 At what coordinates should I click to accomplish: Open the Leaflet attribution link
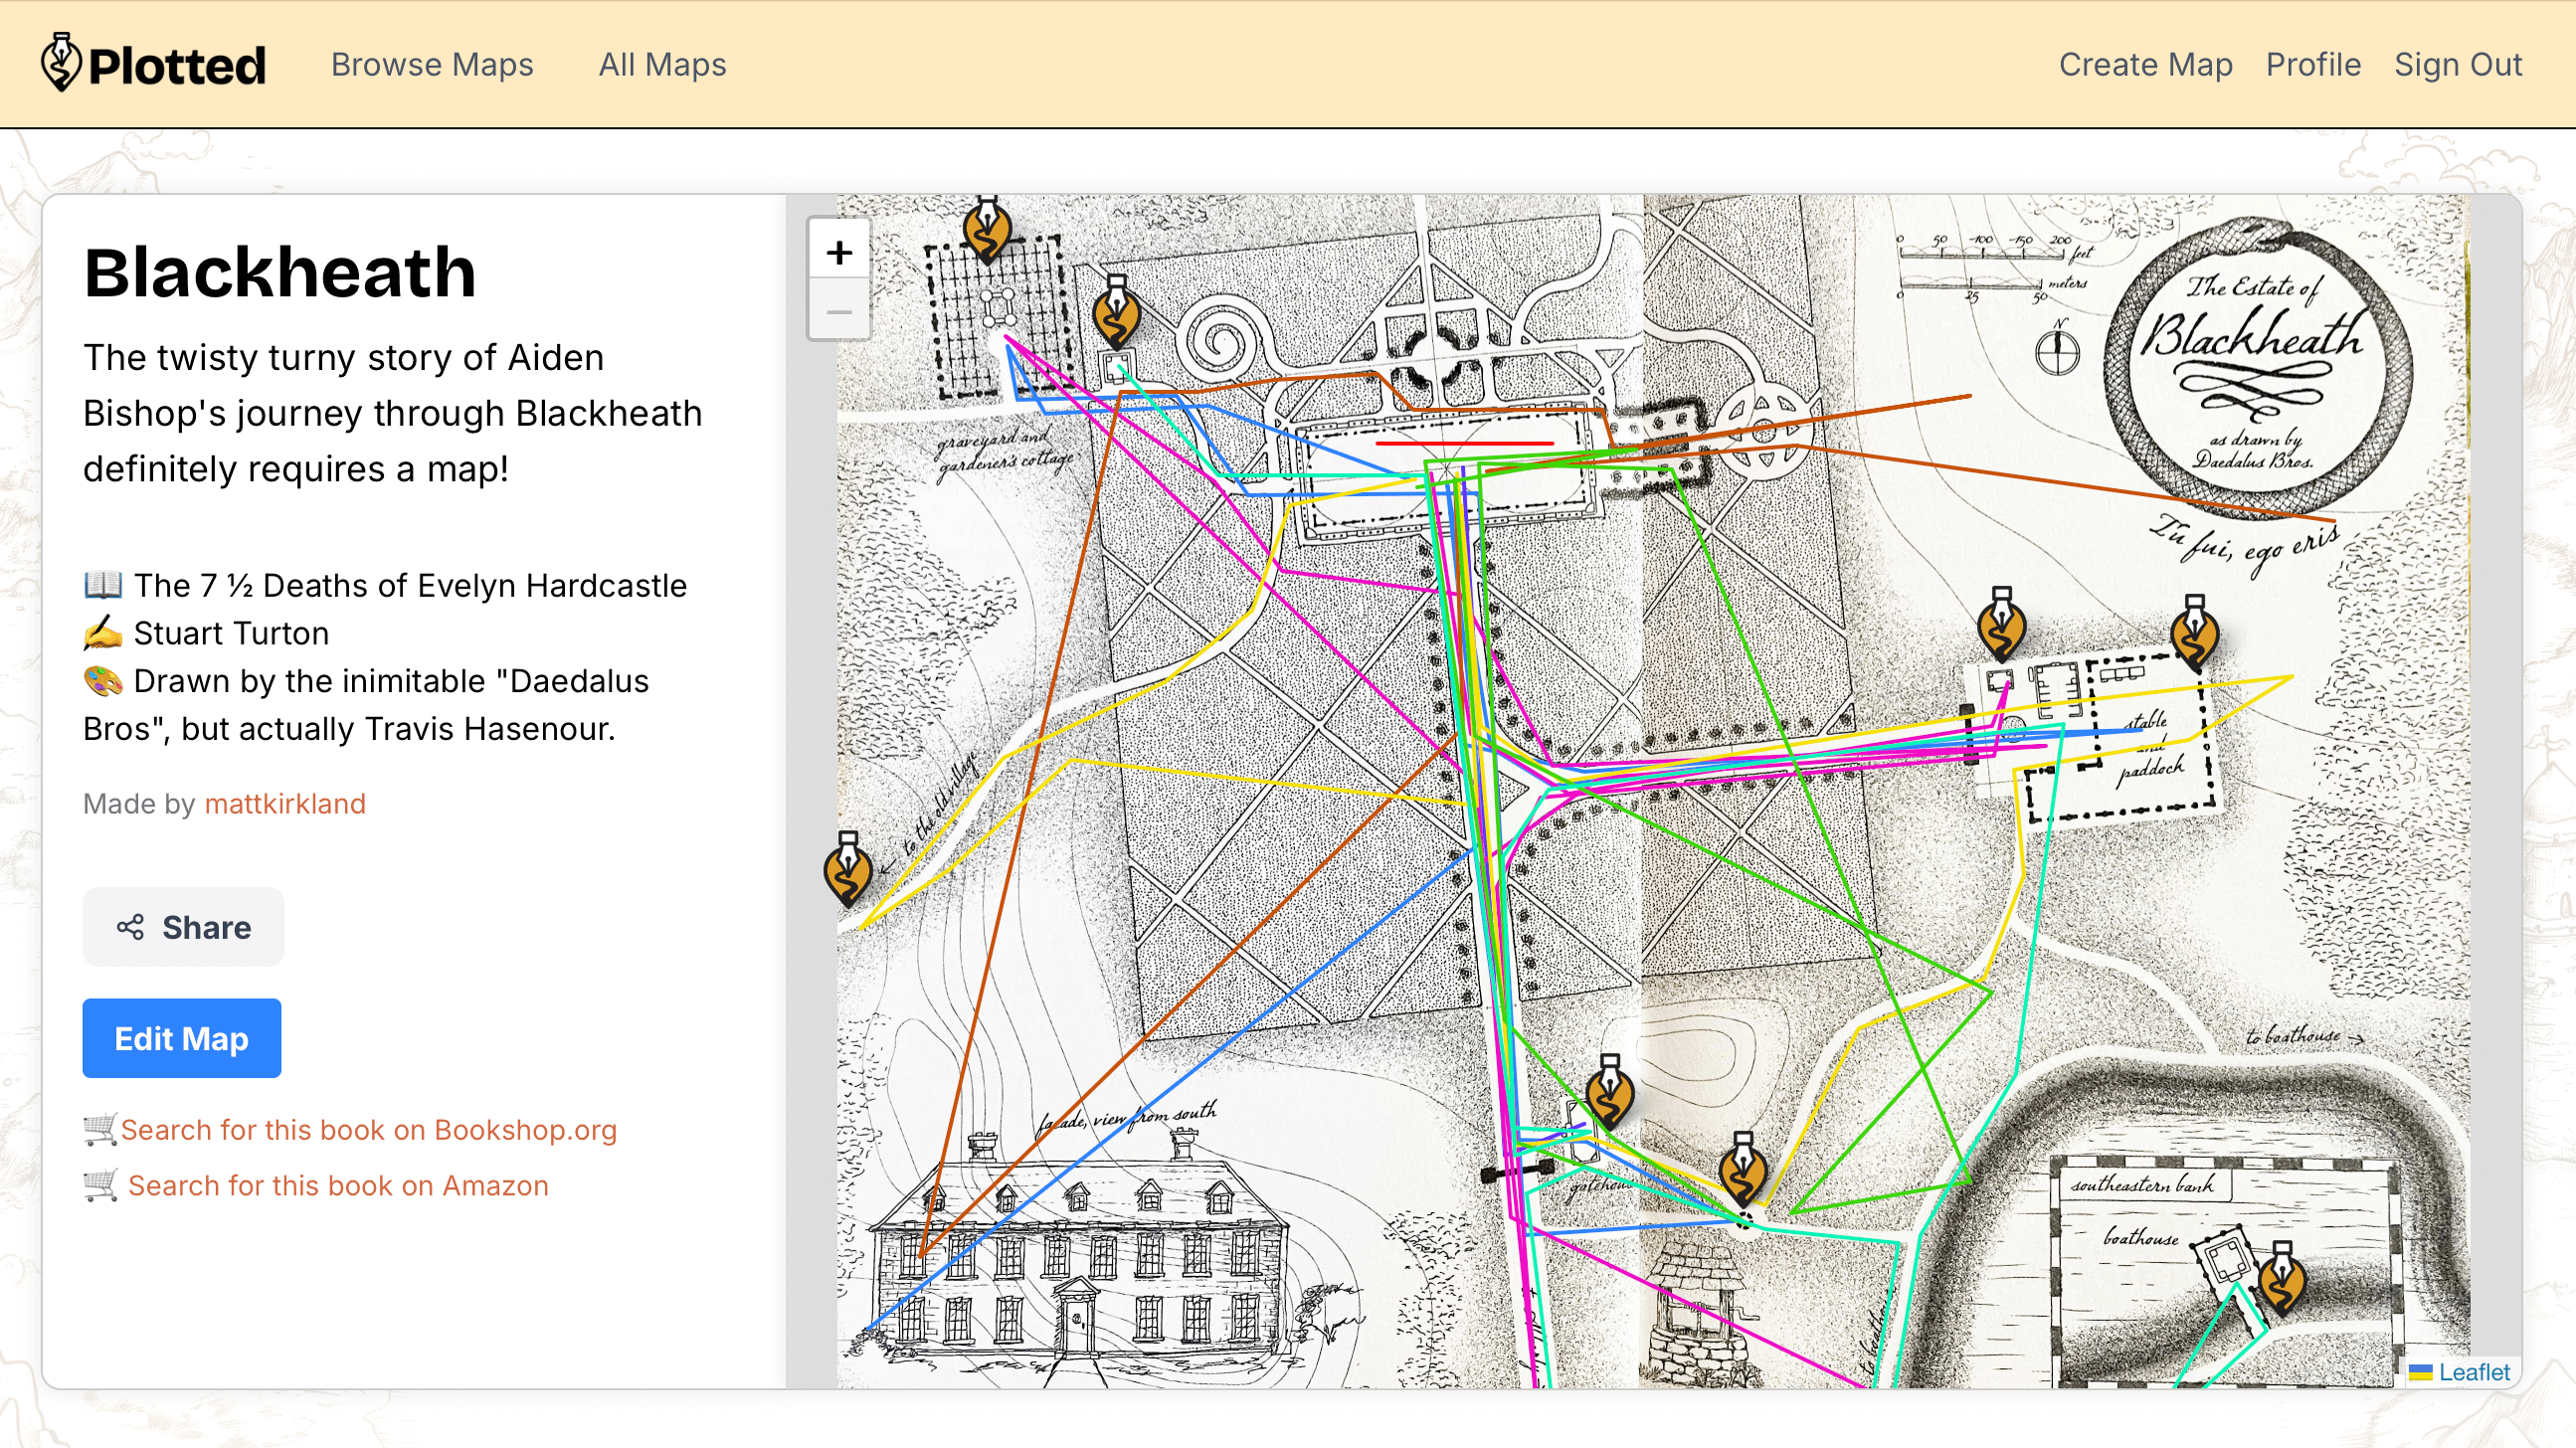click(x=2473, y=1372)
